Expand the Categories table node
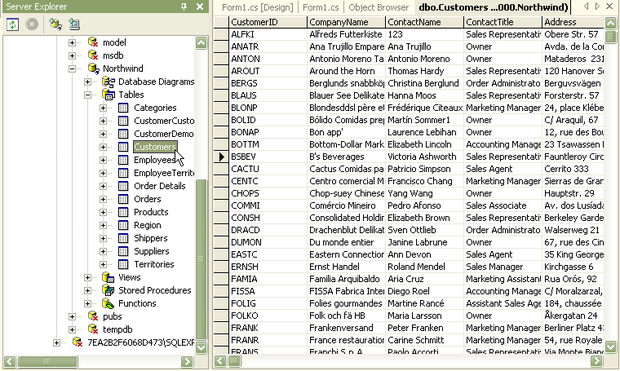 coord(103,108)
